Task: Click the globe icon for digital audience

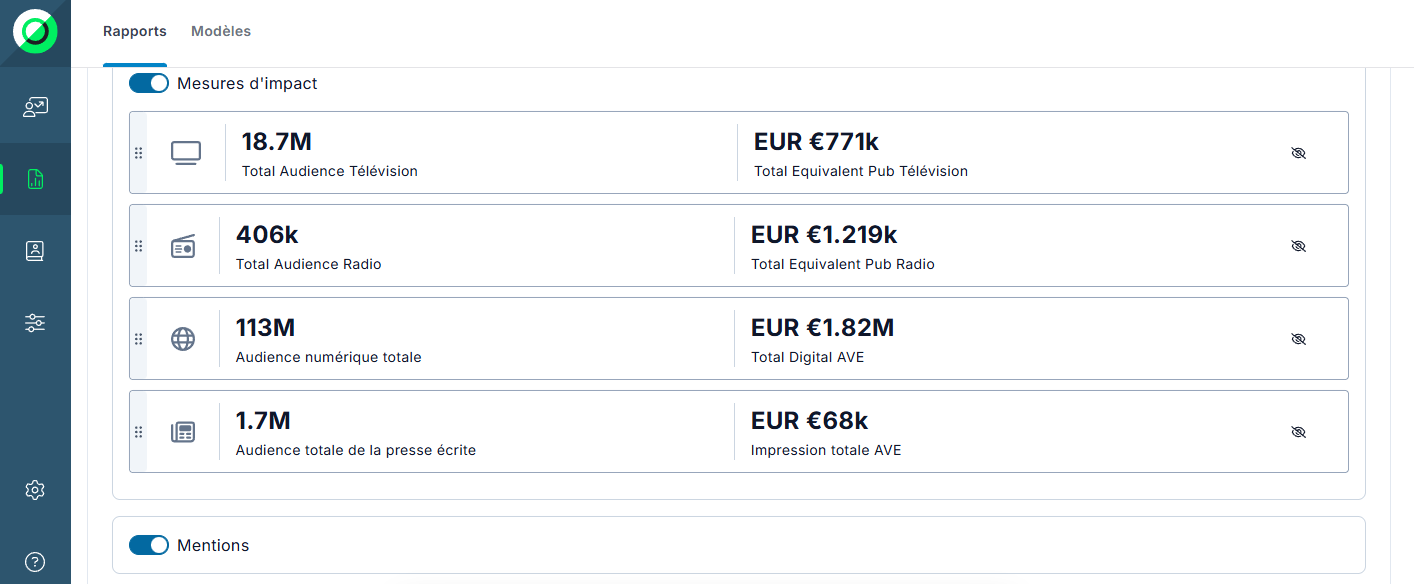Action: pyautogui.click(x=183, y=339)
